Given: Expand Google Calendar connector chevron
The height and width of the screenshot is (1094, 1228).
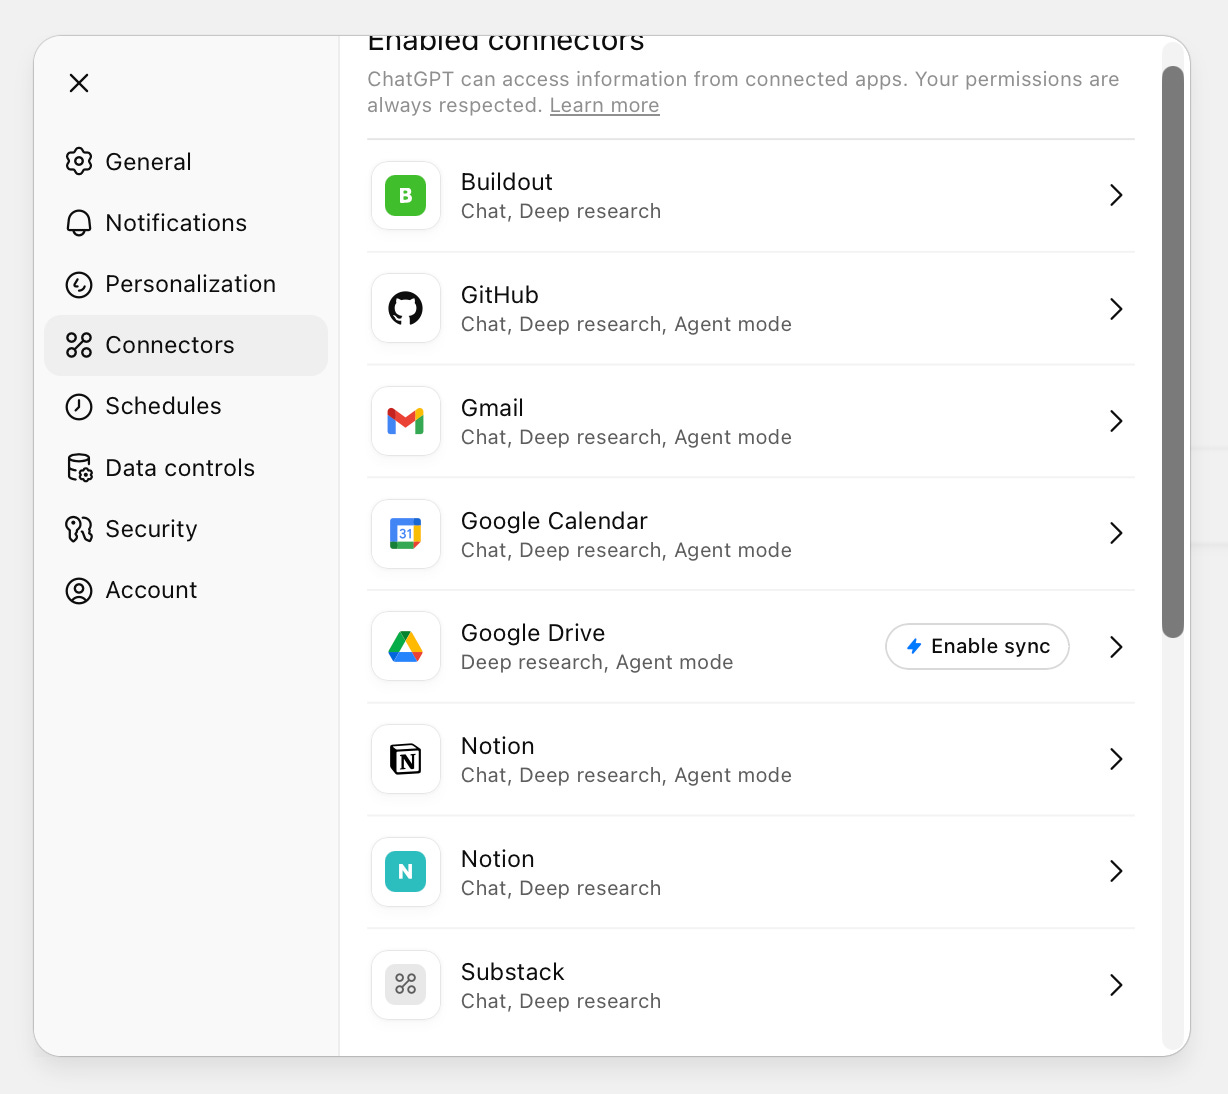Looking at the screenshot, I should click(1116, 534).
